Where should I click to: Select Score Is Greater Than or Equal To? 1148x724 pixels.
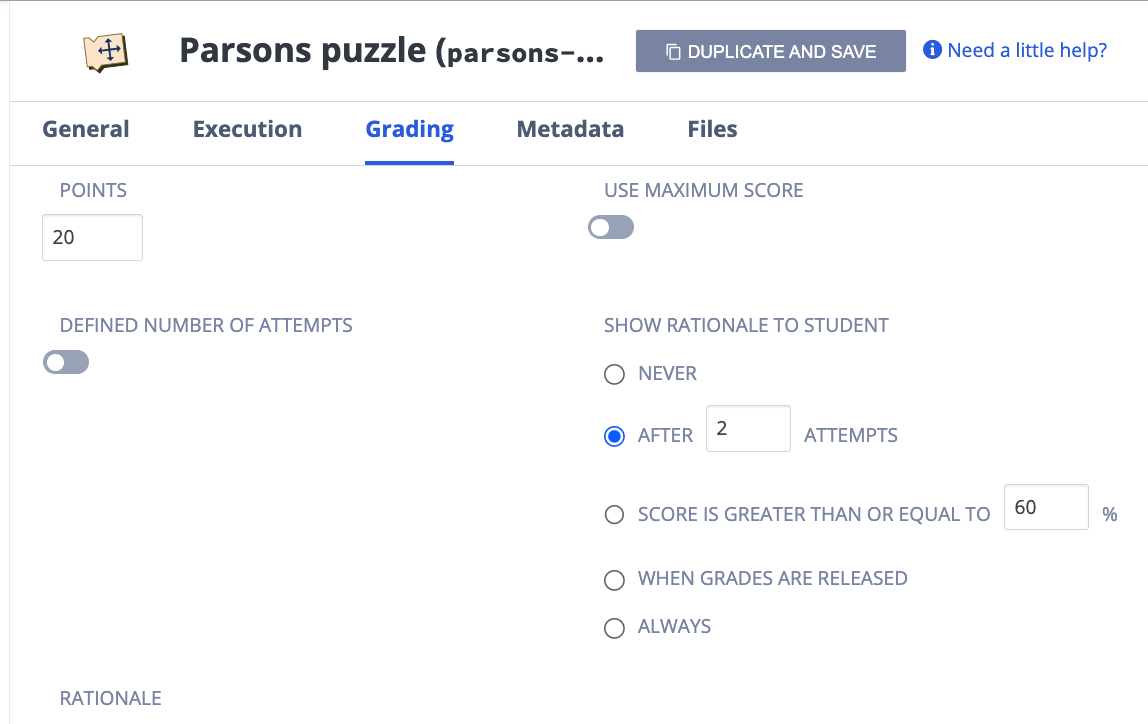(614, 515)
